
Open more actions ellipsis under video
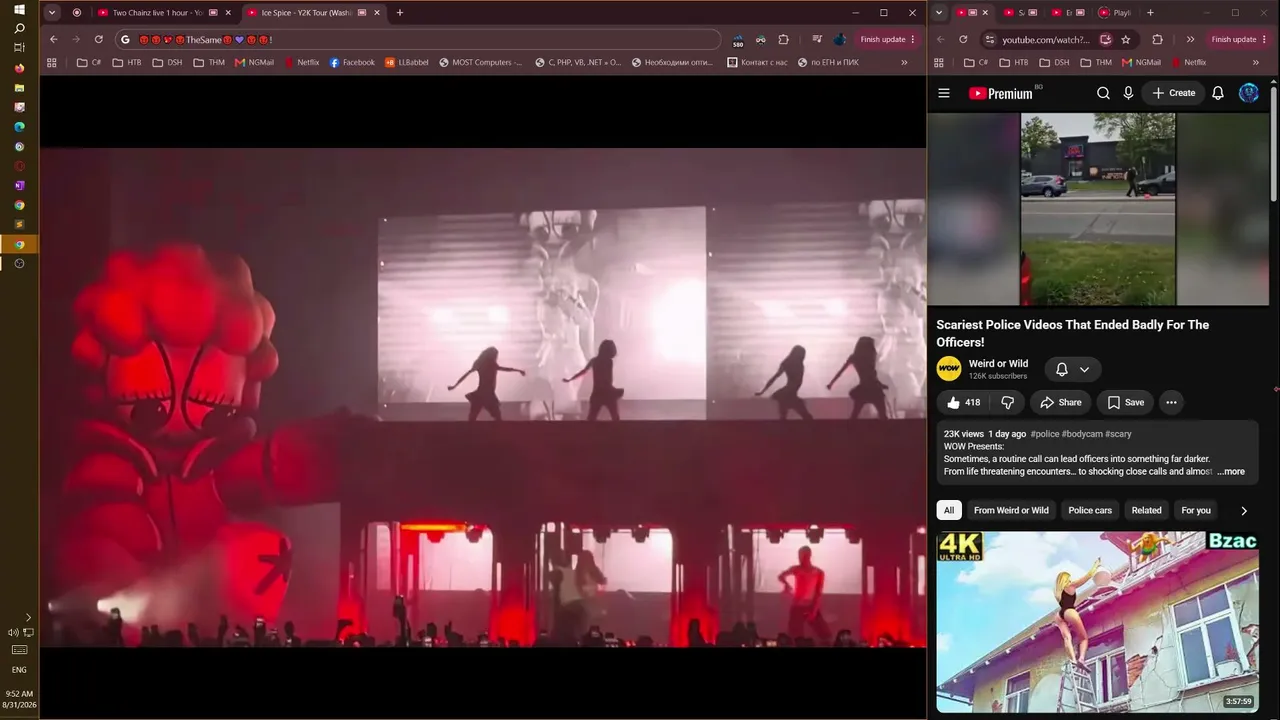click(x=1171, y=402)
